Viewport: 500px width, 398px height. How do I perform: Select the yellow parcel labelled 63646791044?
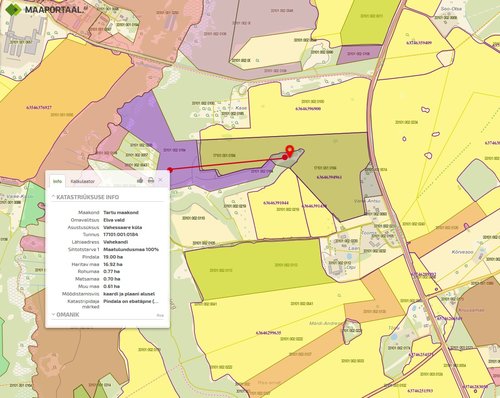pos(276,203)
